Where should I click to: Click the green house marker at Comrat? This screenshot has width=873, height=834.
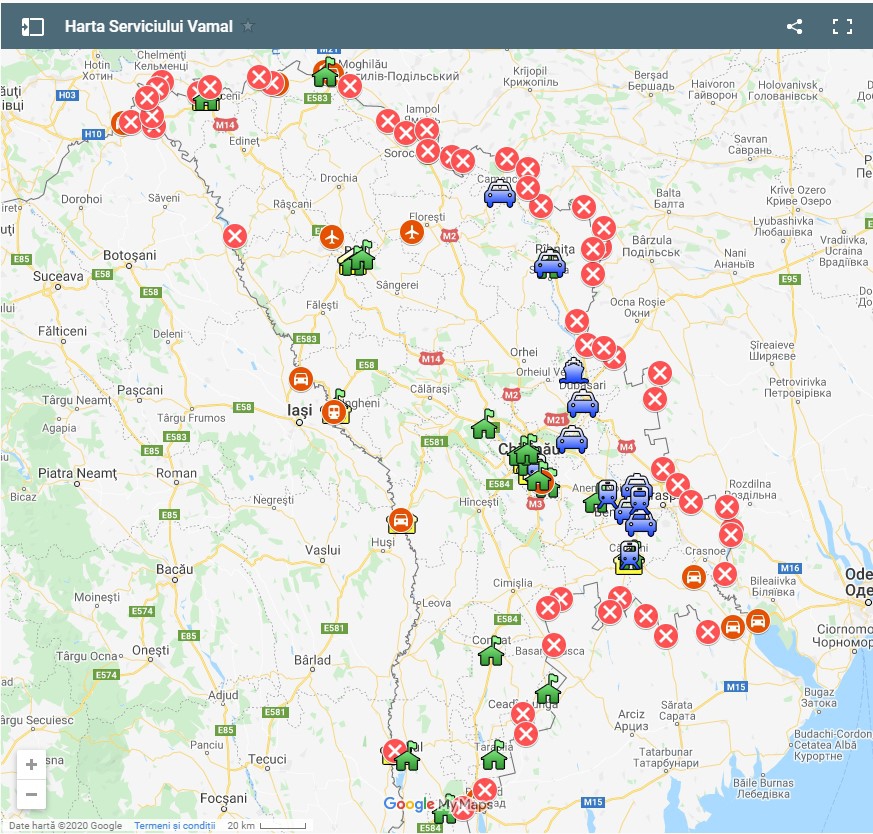491,651
